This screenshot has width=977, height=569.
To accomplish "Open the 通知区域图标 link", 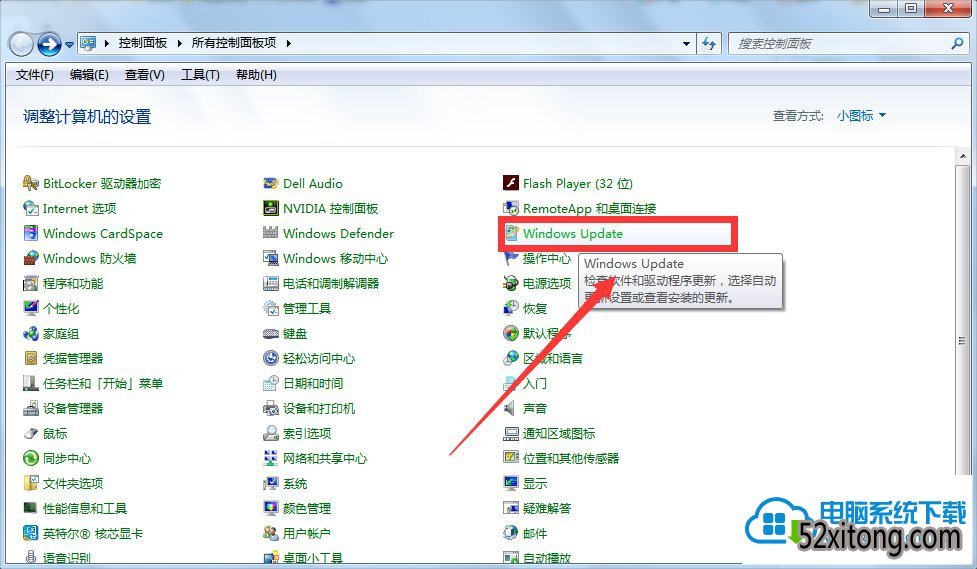I will tap(559, 433).
